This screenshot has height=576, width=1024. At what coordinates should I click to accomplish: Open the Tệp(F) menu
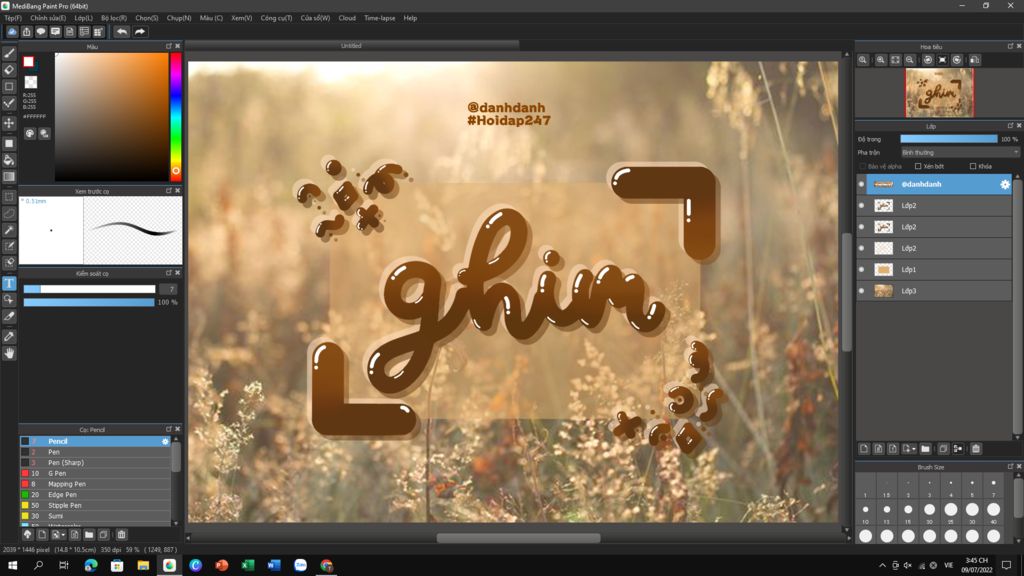click(x=13, y=18)
